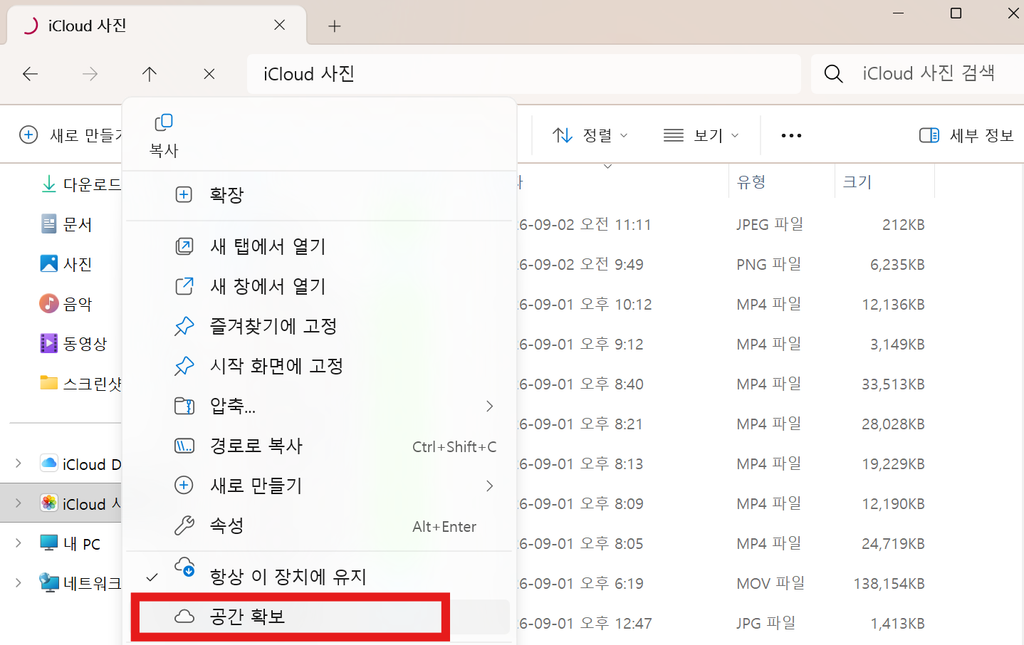Expand the 내 PC tree node
The image size is (1024, 645).
click(18, 543)
